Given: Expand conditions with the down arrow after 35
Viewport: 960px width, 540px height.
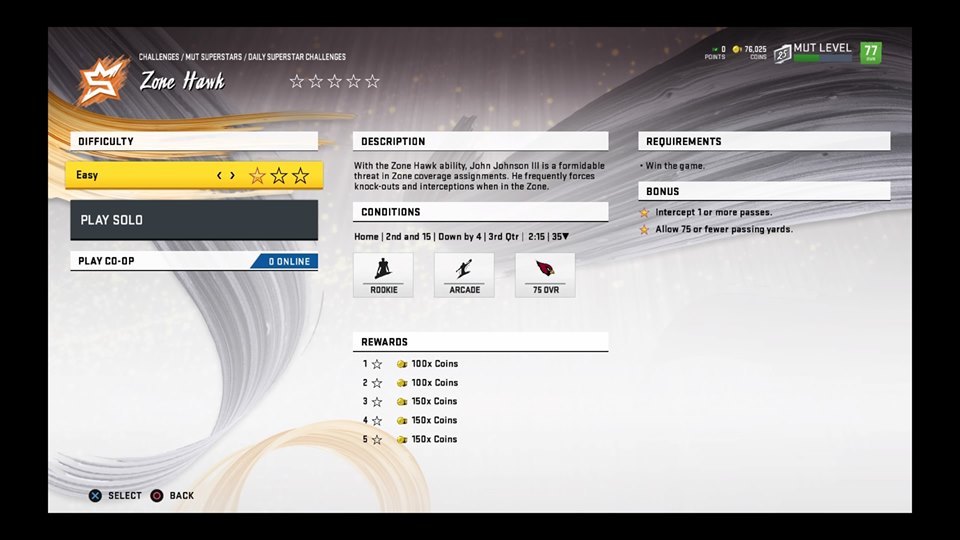Looking at the screenshot, I should [566, 236].
